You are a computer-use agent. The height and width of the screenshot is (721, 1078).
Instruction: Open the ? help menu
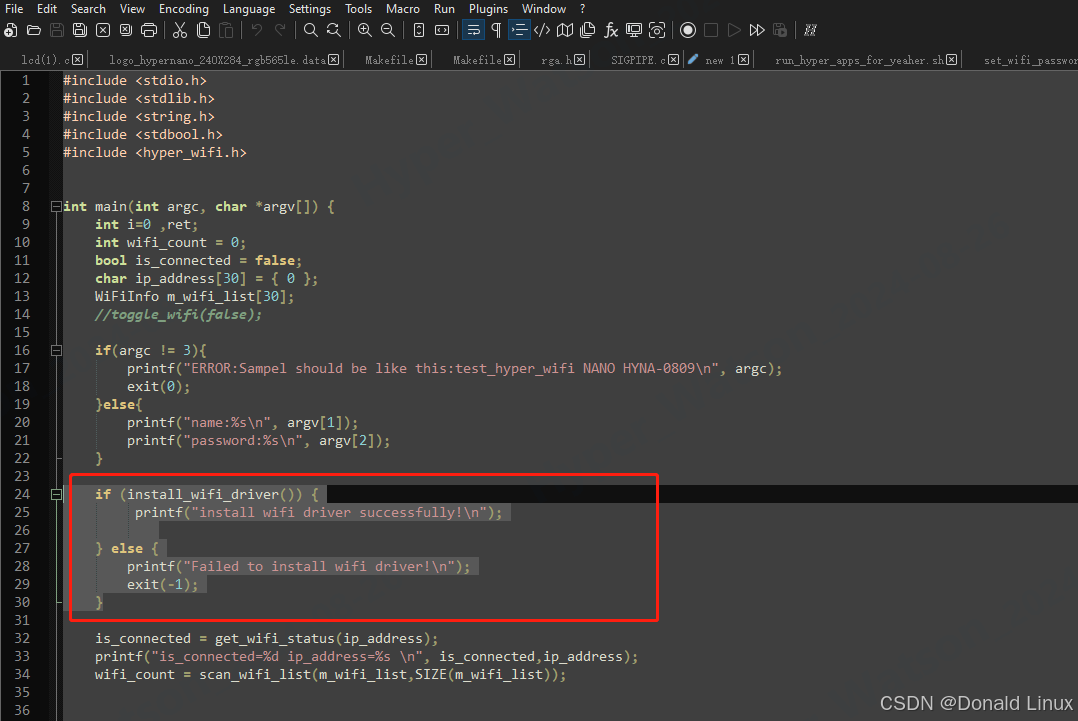coord(582,9)
